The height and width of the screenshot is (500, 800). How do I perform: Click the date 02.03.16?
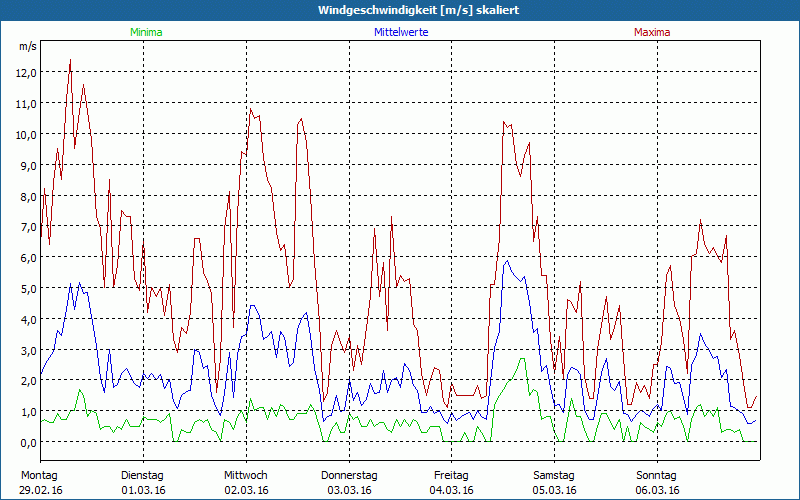tap(246, 490)
